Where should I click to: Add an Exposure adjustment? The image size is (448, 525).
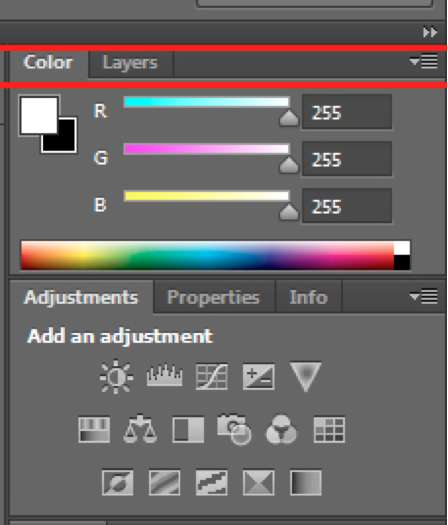click(x=258, y=377)
